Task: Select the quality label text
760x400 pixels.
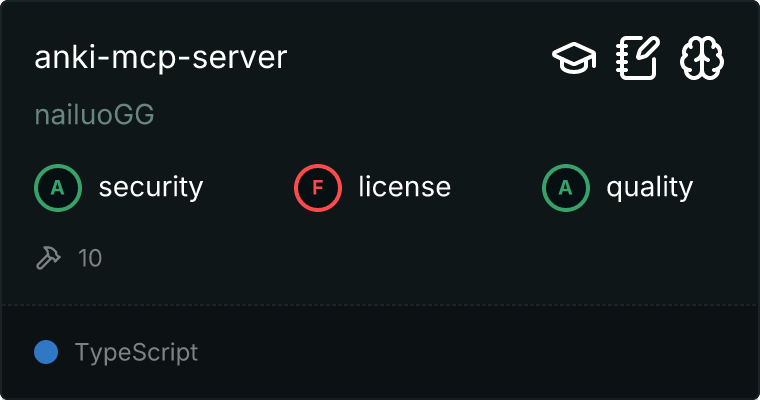Action: point(649,187)
